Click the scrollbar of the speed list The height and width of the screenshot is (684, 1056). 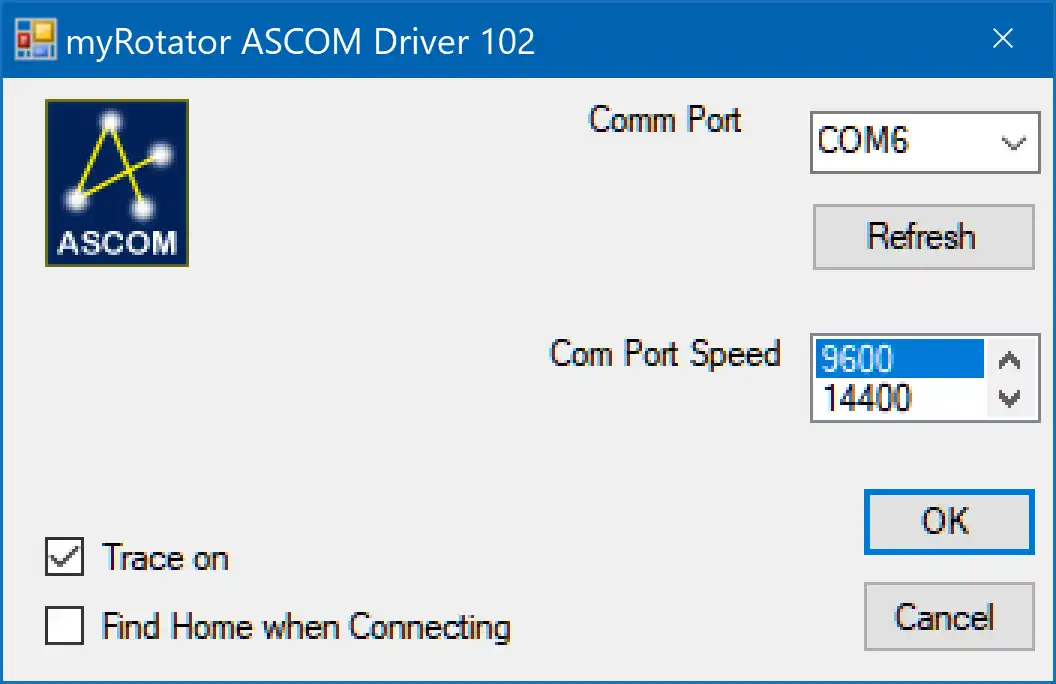pyautogui.click(x=1009, y=379)
